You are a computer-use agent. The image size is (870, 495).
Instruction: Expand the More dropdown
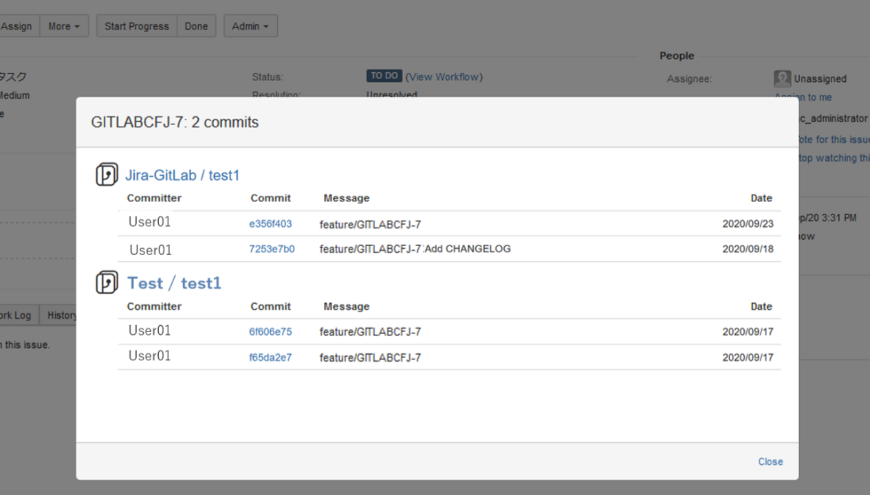tap(64, 26)
